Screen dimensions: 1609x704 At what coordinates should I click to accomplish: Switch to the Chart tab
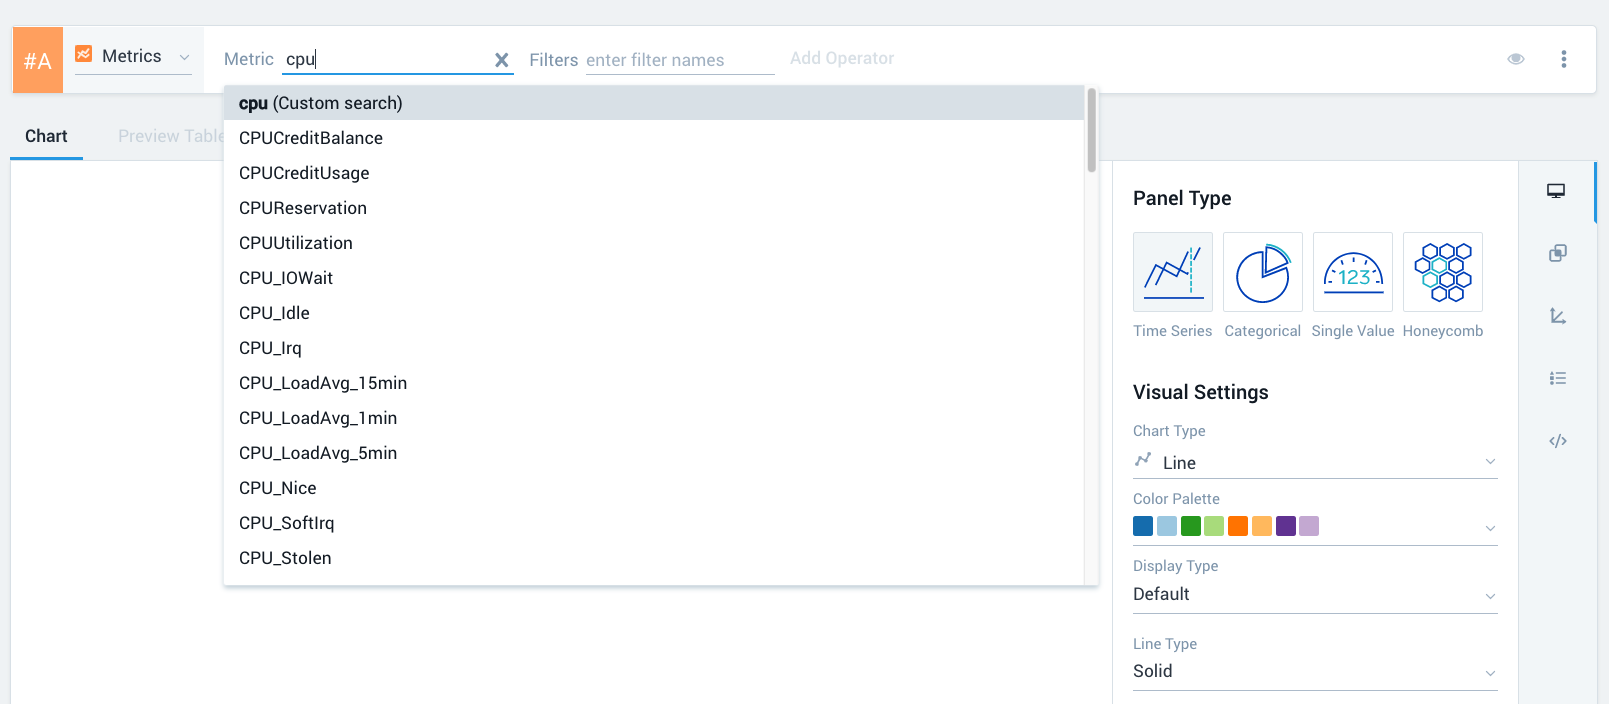[46, 136]
